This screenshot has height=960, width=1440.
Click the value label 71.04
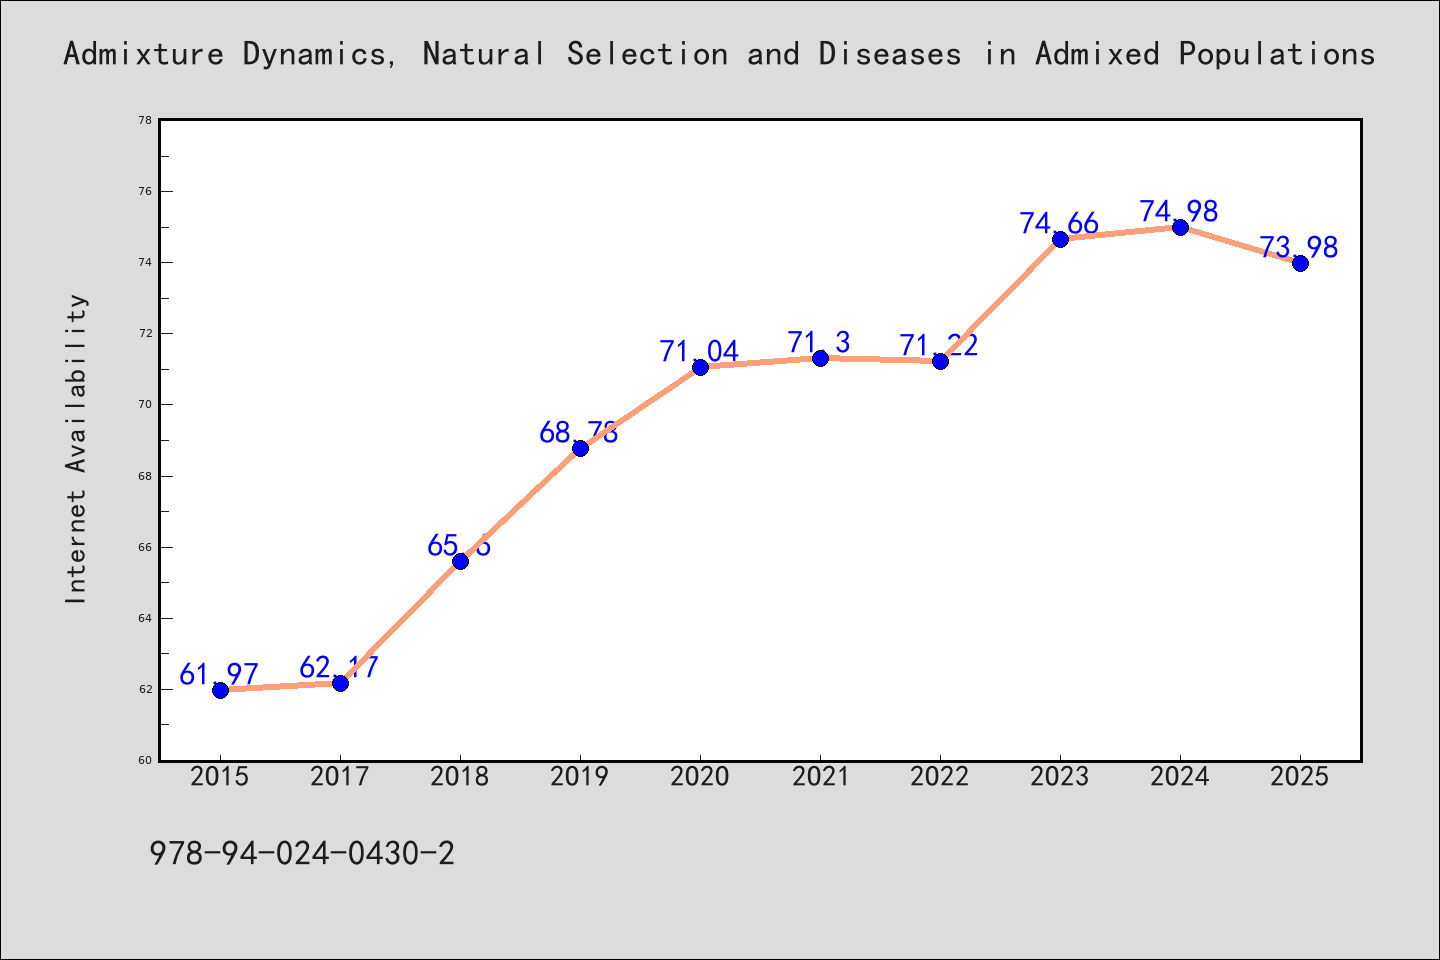point(699,352)
